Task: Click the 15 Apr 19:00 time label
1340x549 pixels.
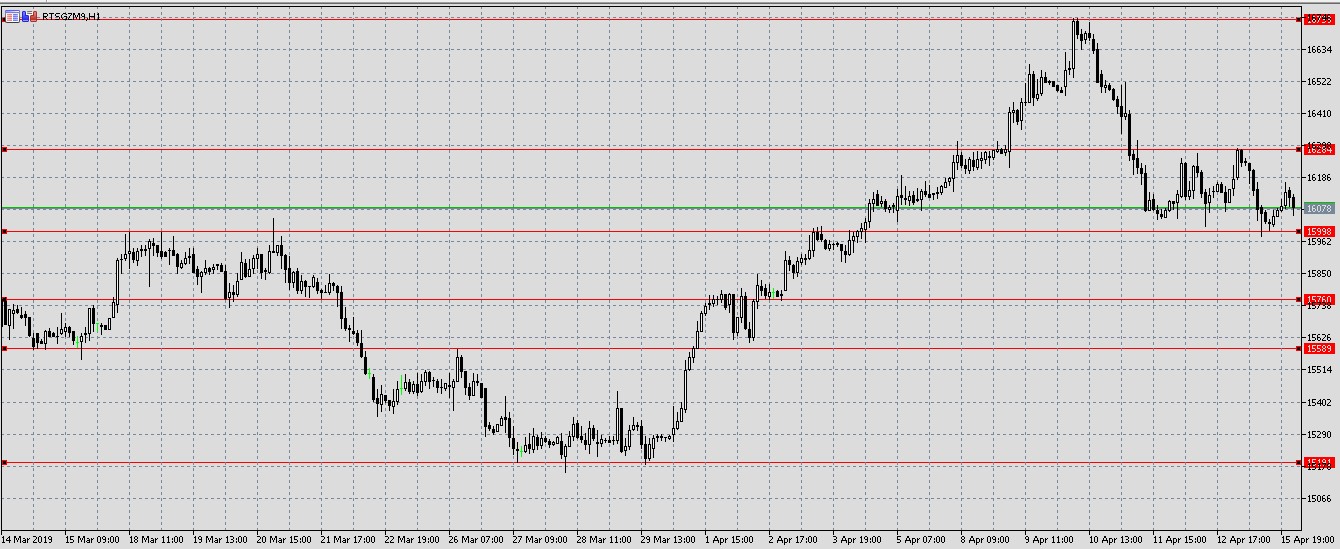Action: (x=1309, y=540)
